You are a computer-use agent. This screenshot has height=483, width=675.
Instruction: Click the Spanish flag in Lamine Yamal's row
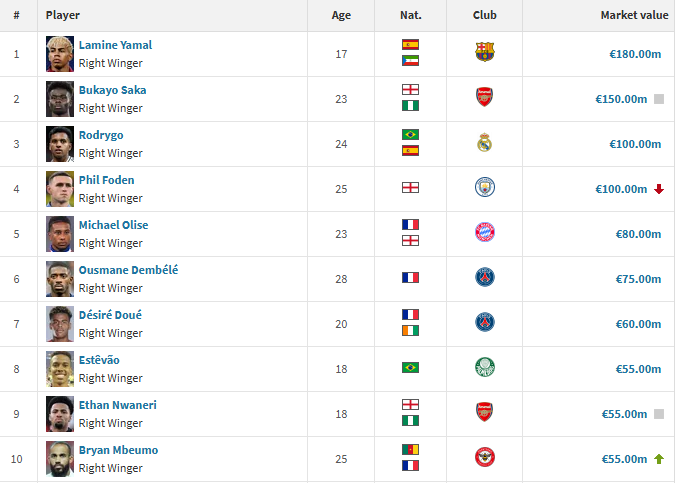pyautogui.click(x=410, y=44)
